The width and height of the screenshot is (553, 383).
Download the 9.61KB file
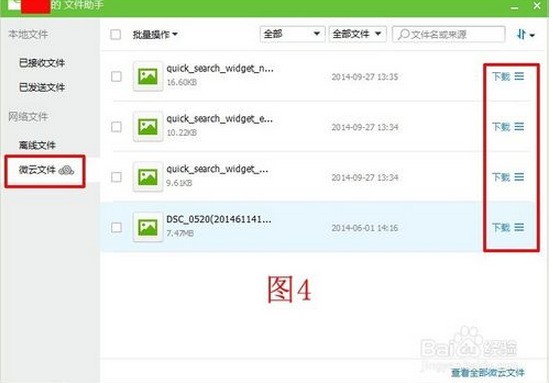(x=501, y=177)
